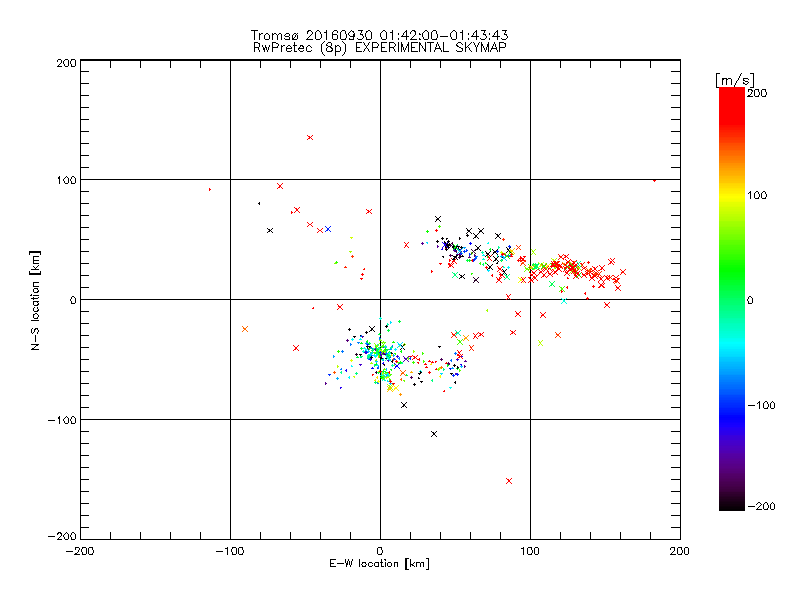Select the 'E-W location [km]' axis label

click(x=379, y=564)
